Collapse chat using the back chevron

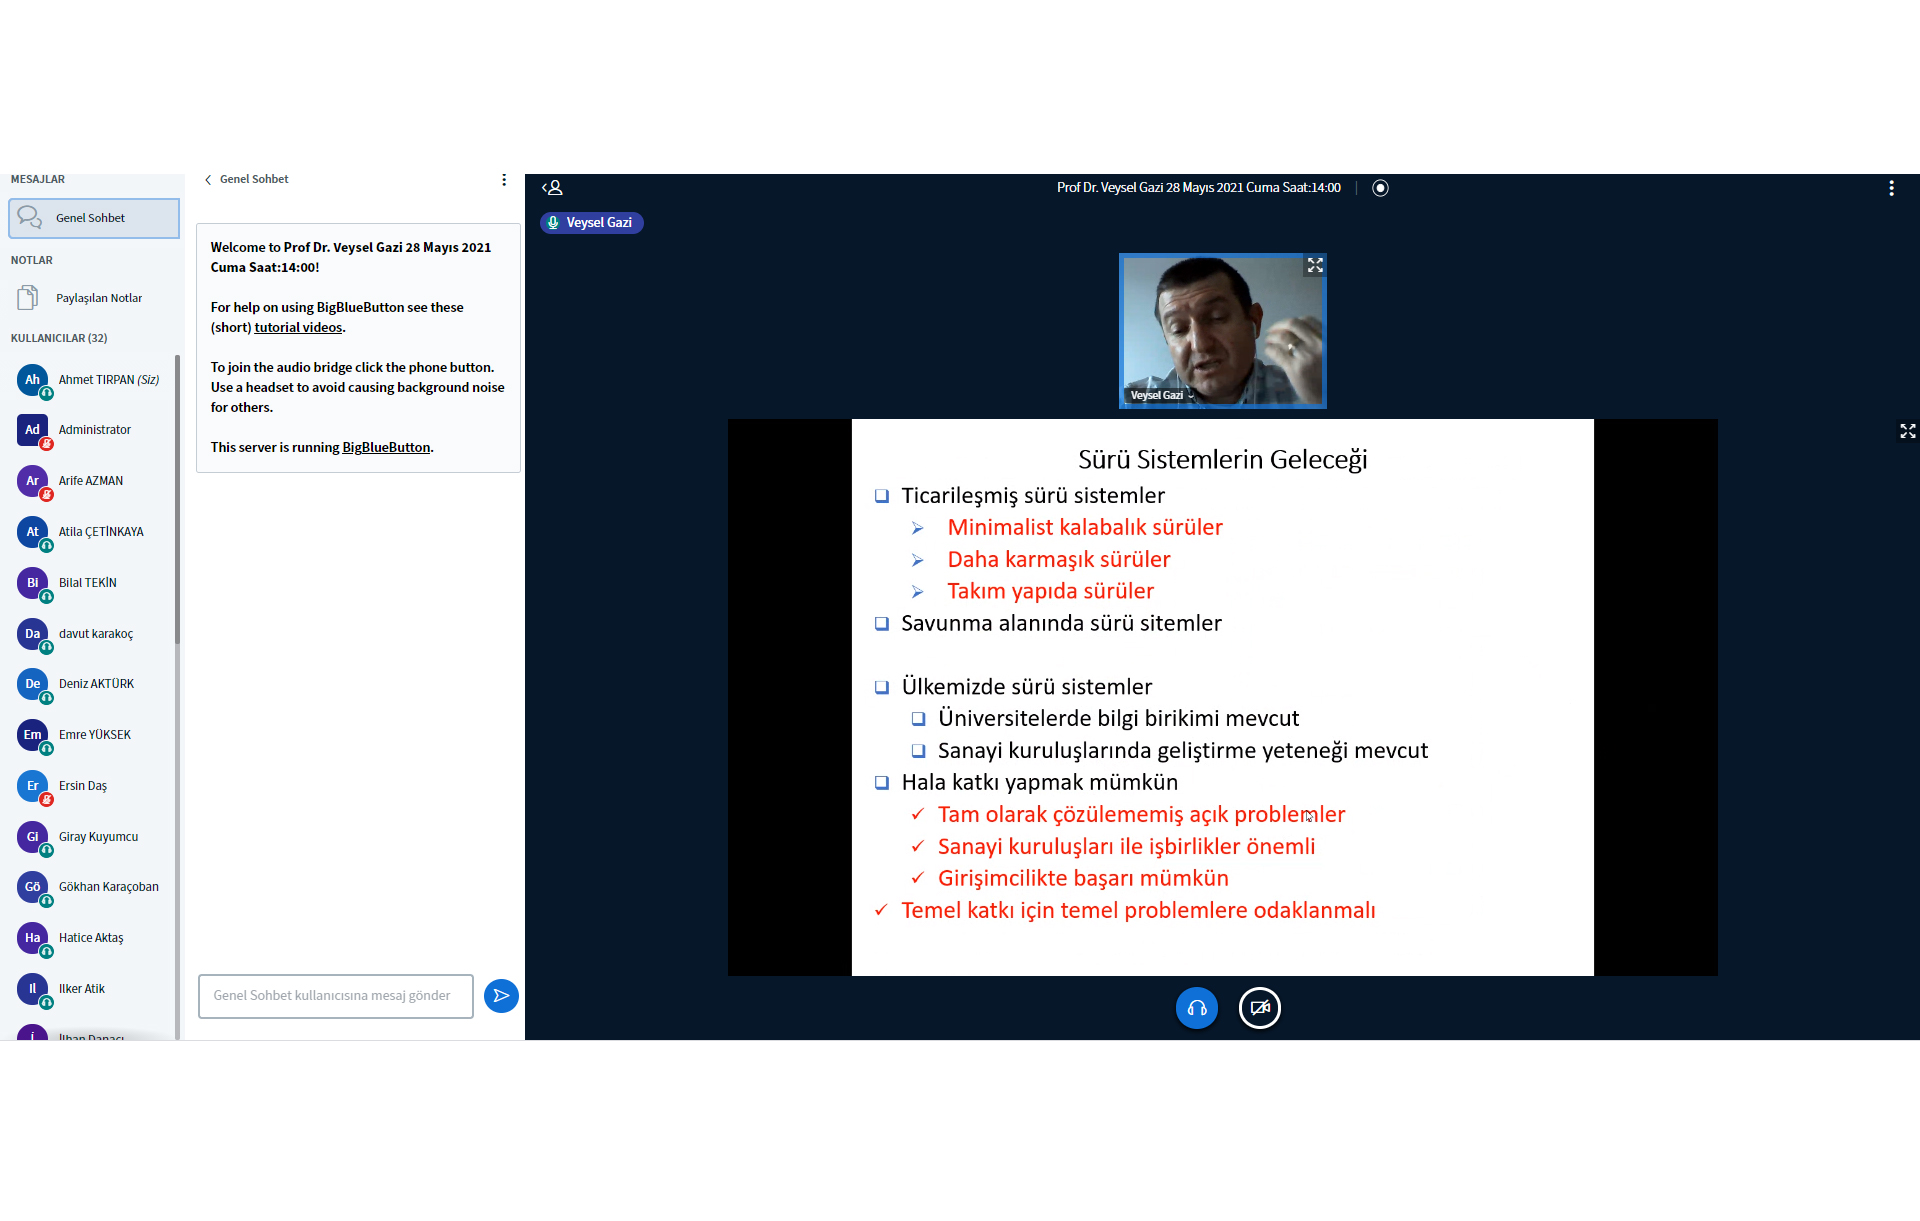pyautogui.click(x=208, y=180)
